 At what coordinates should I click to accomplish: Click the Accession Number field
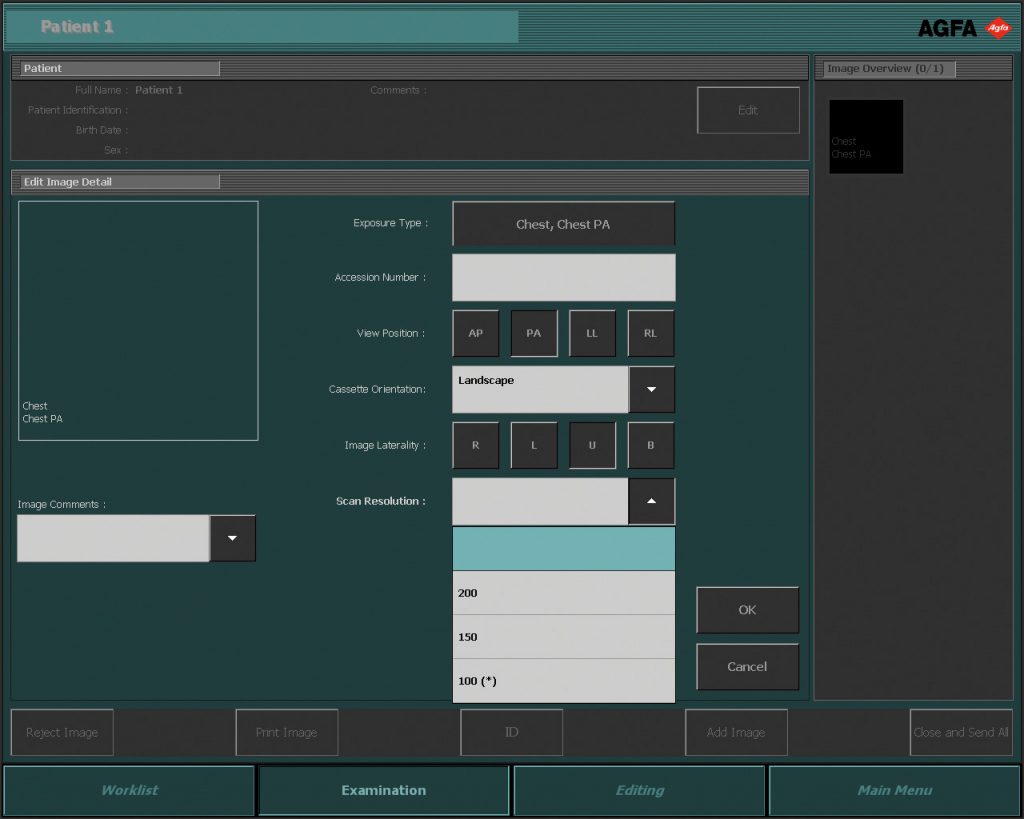coord(564,278)
